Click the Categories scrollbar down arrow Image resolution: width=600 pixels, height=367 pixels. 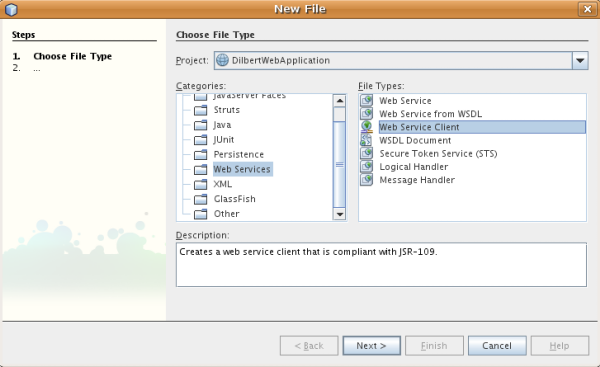click(339, 214)
